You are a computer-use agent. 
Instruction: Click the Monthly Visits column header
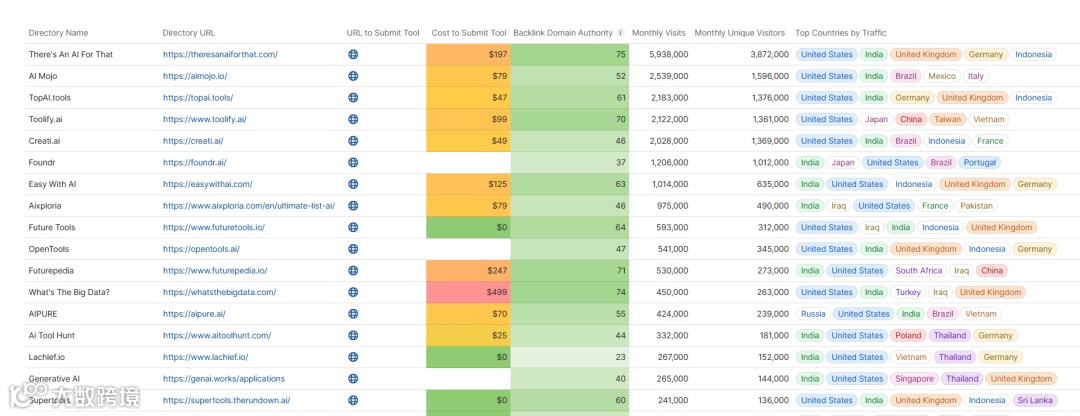[x=660, y=33]
